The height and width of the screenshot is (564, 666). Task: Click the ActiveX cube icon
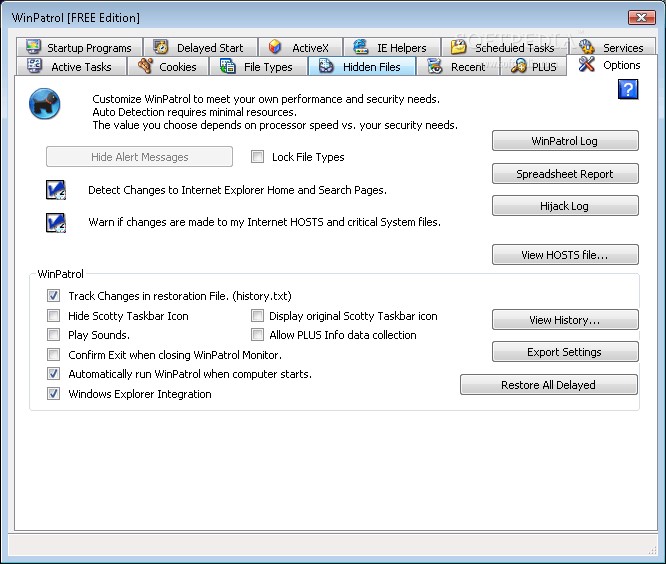coord(275,47)
